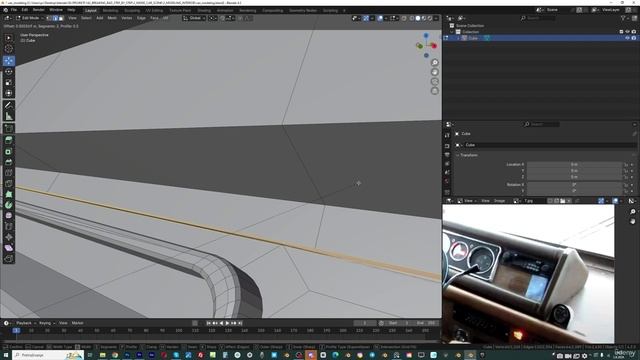
Task: Expand the Cube item in outliner
Action: (458, 38)
